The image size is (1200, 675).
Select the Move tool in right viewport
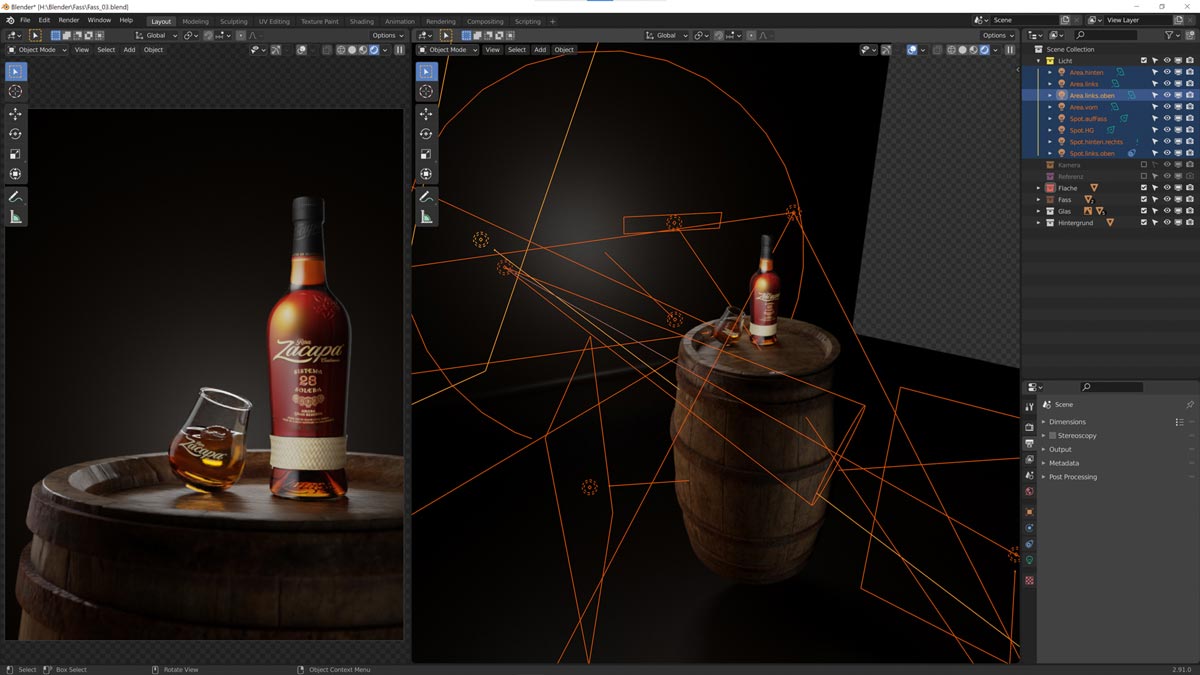pyautogui.click(x=426, y=114)
